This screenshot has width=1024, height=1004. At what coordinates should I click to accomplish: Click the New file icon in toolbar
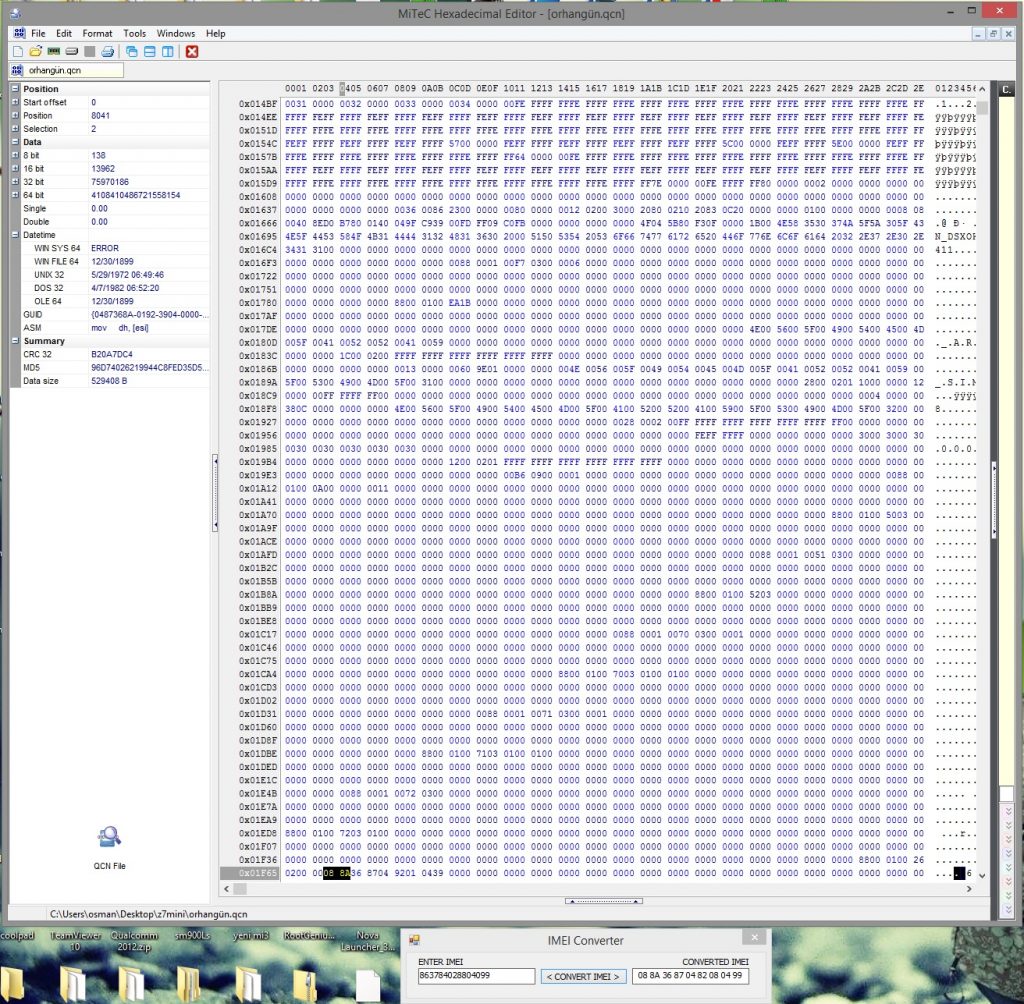[x=18, y=51]
